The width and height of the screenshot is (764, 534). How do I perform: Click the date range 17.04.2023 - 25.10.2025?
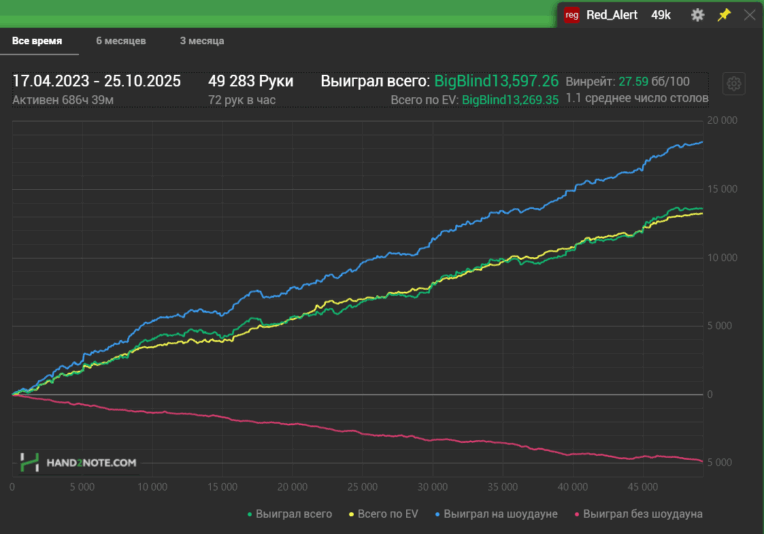[96, 81]
